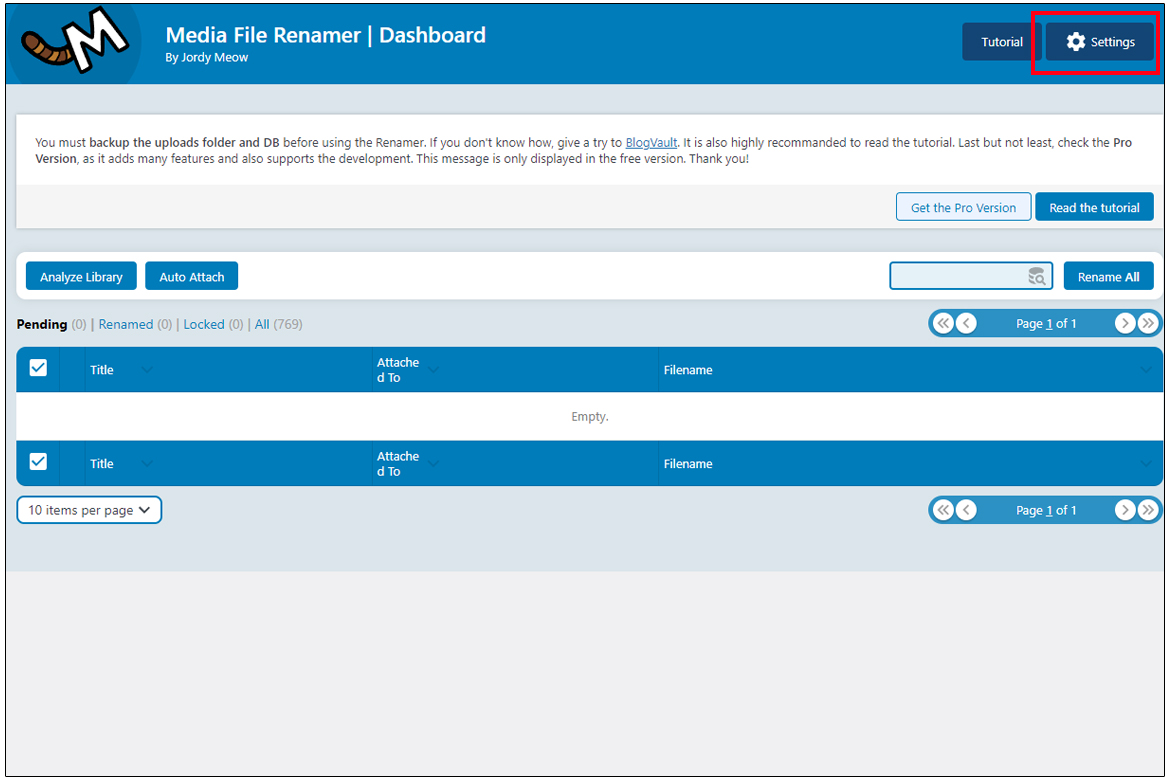Image resolution: width=1170 pixels, height=780 pixels.
Task: Go to first page in top pagination
Action: pyautogui.click(x=943, y=323)
